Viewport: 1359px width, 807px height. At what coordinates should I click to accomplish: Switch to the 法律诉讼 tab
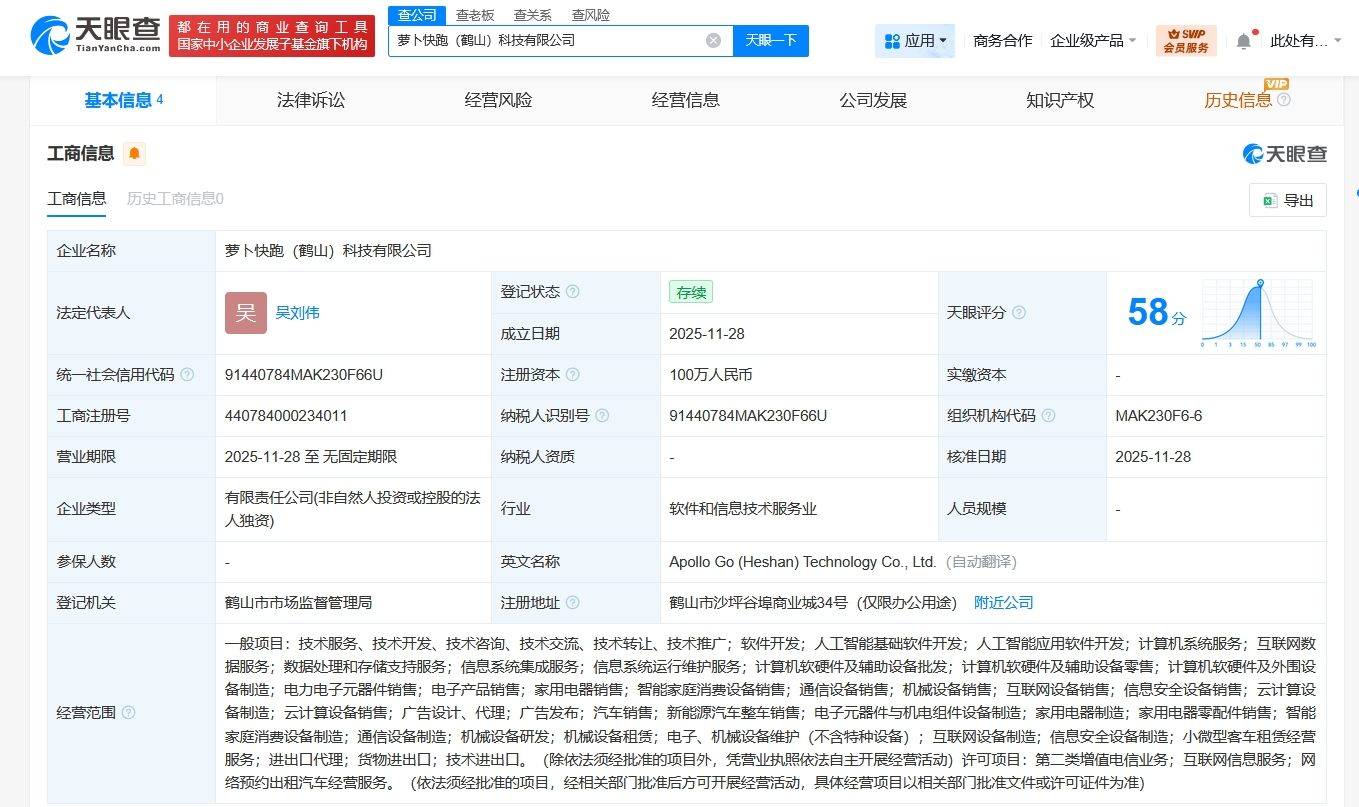pyautogui.click(x=311, y=100)
